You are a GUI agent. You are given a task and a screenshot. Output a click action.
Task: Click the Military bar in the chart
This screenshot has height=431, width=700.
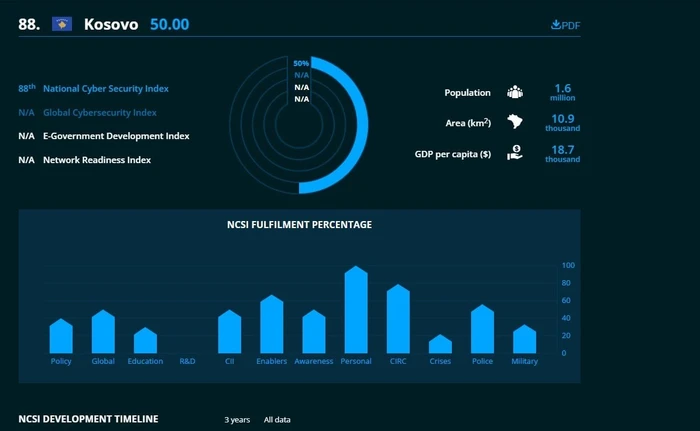point(525,339)
